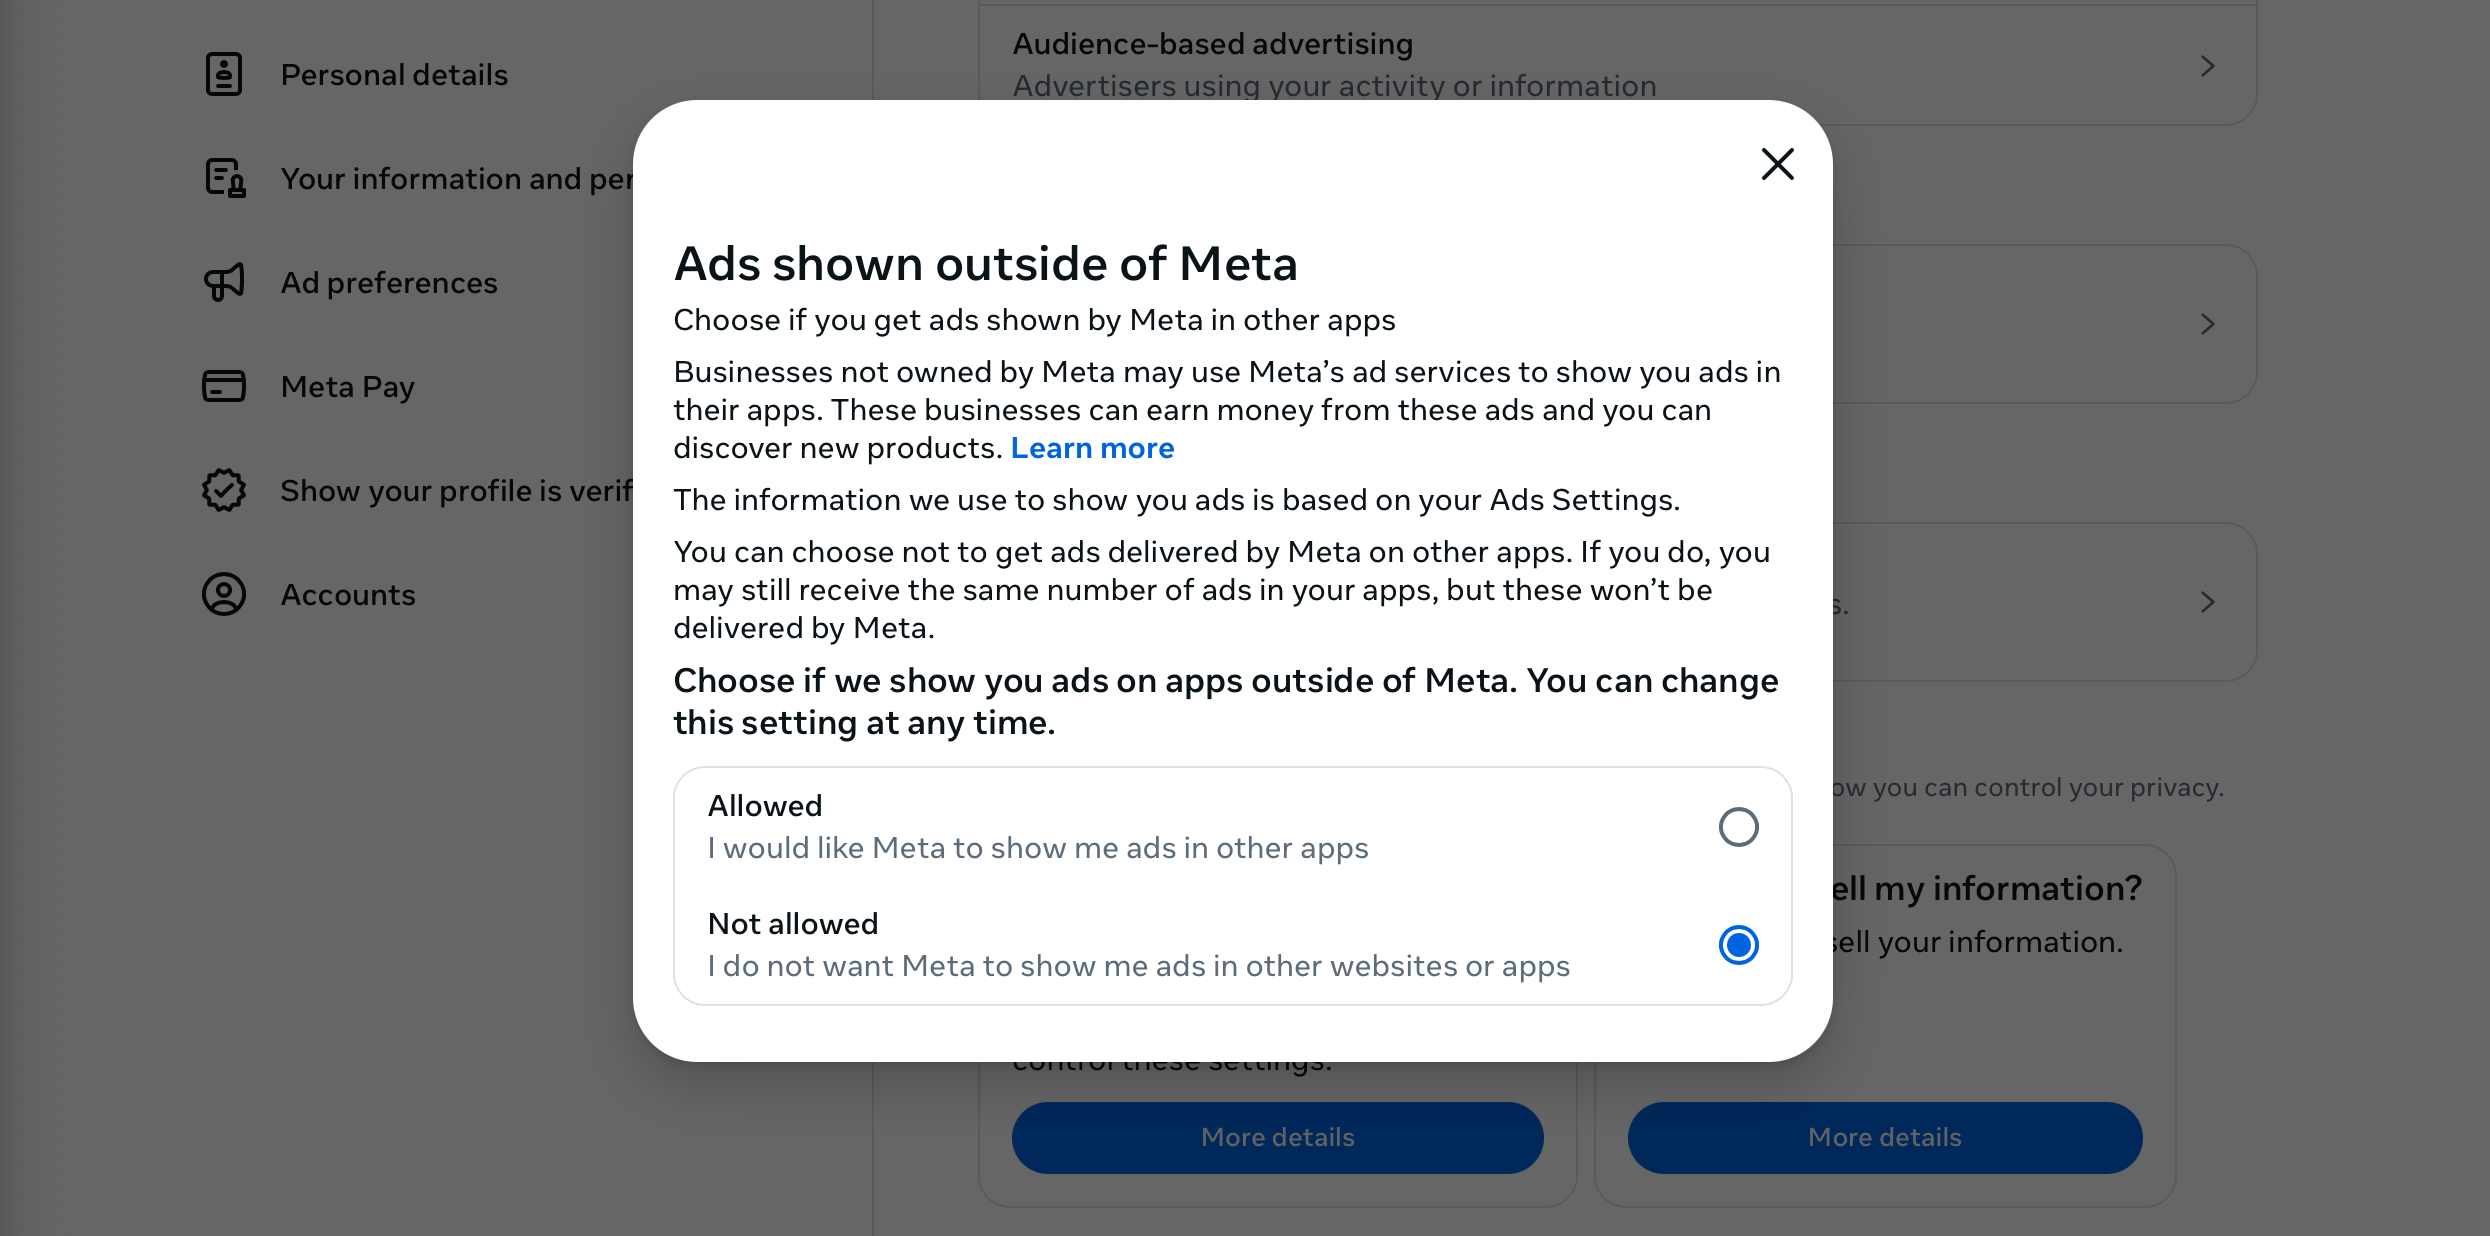Open Ad preferences settings page
The image size is (2490, 1236).
[x=389, y=281]
